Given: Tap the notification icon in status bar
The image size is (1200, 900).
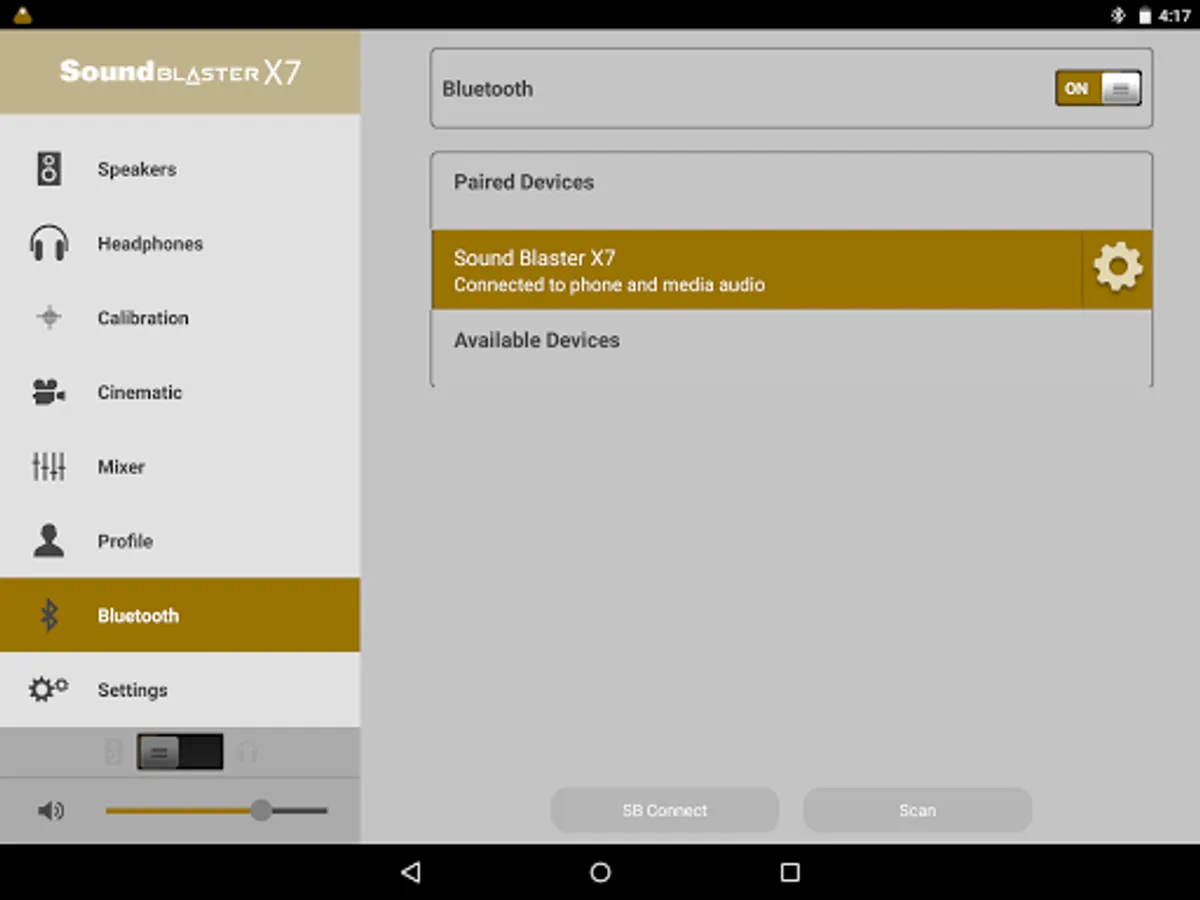Looking at the screenshot, I should [x=23, y=16].
